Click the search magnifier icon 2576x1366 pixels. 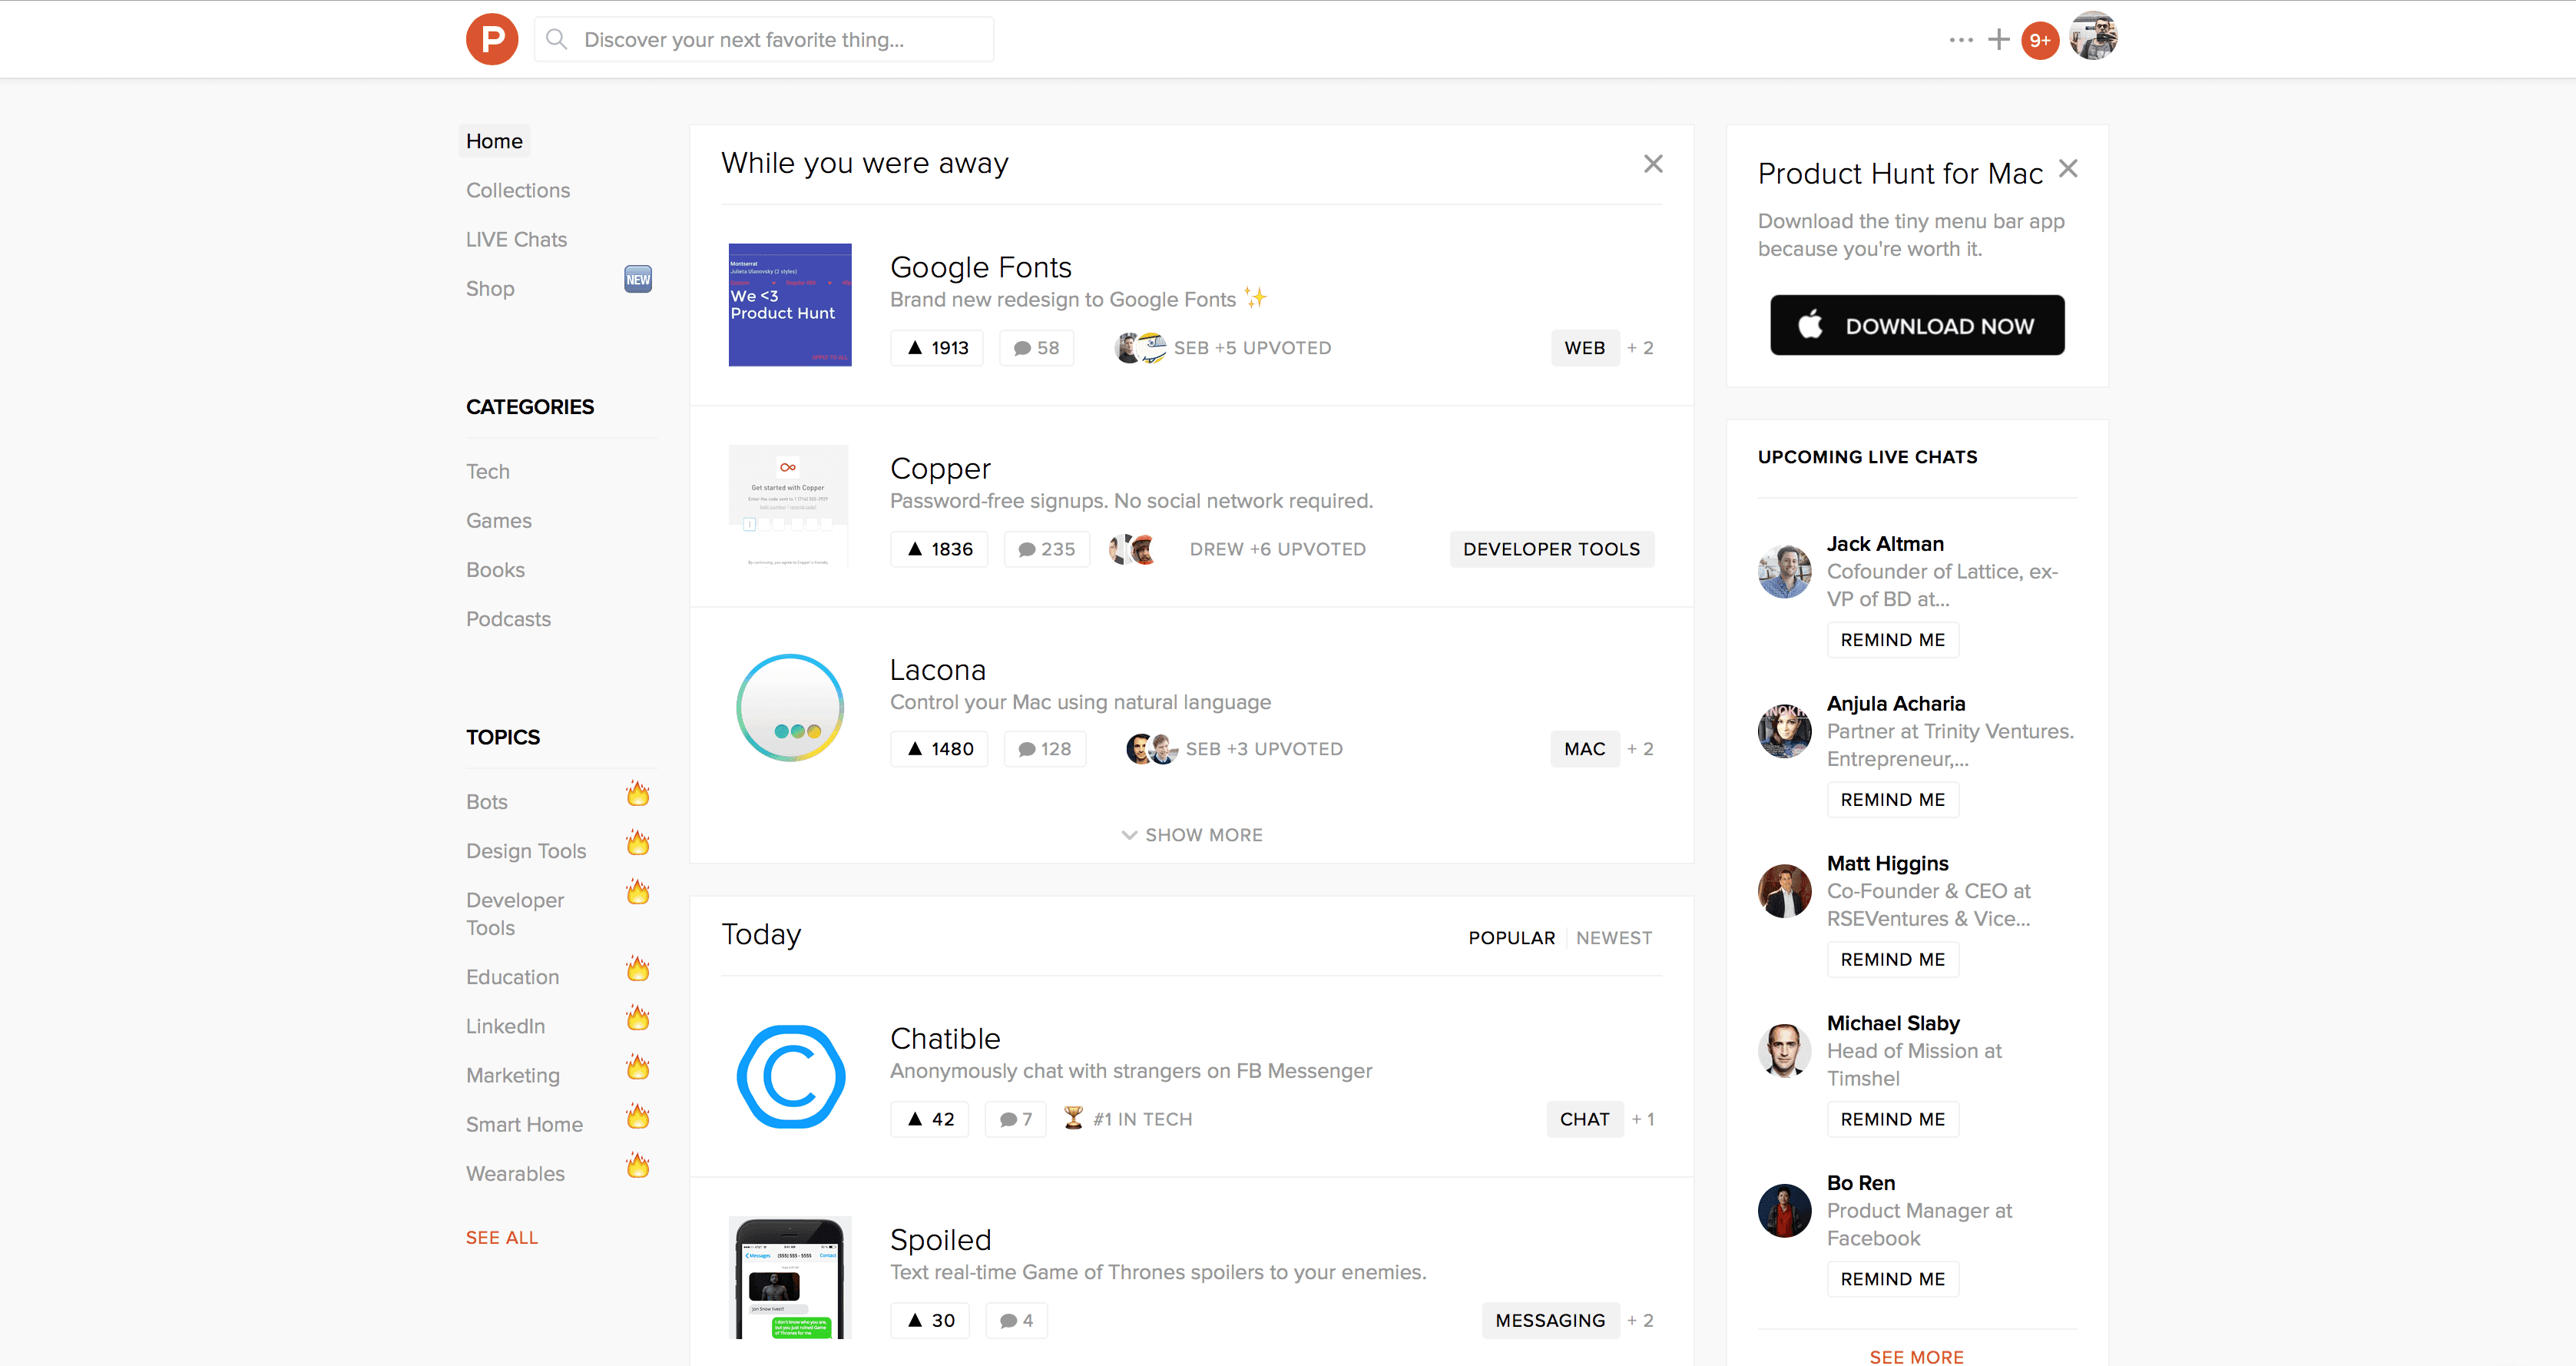[x=557, y=39]
